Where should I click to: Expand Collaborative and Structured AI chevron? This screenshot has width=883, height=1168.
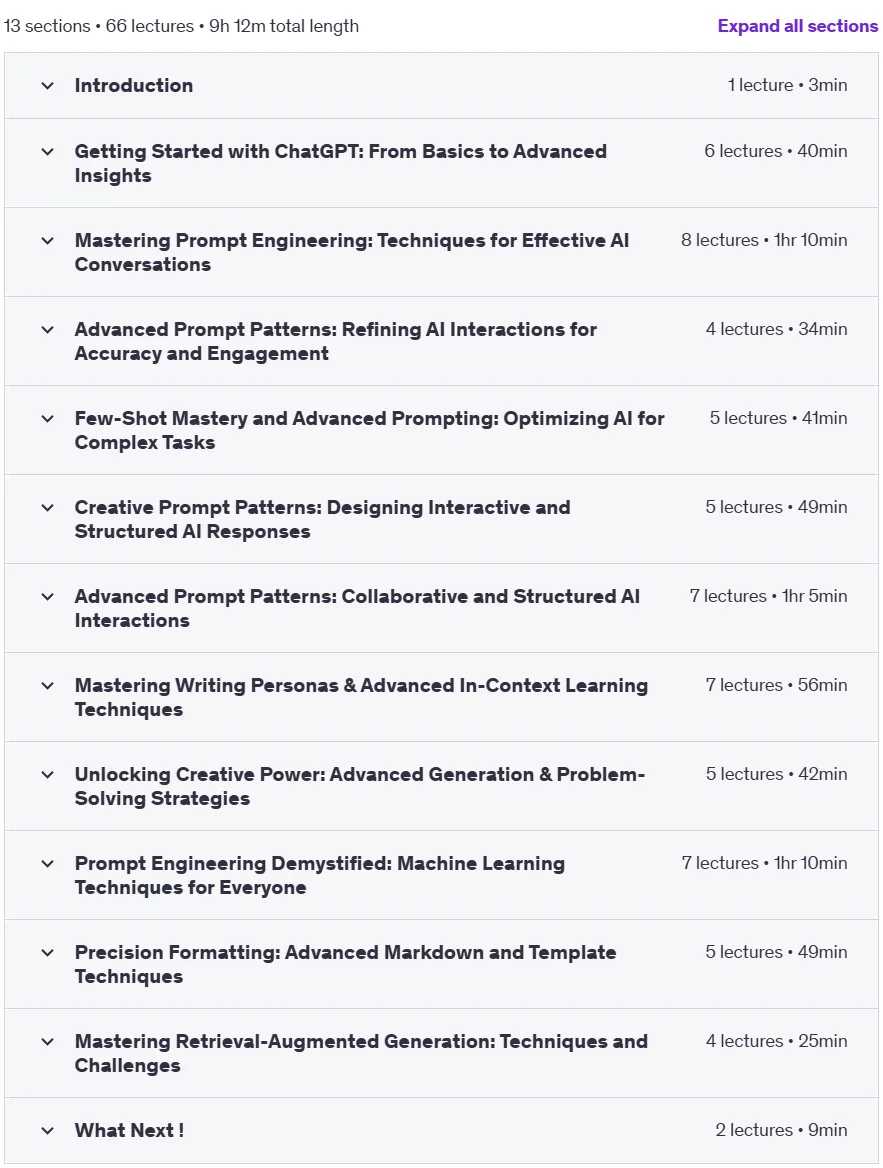pyautogui.click(x=48, y=597)
